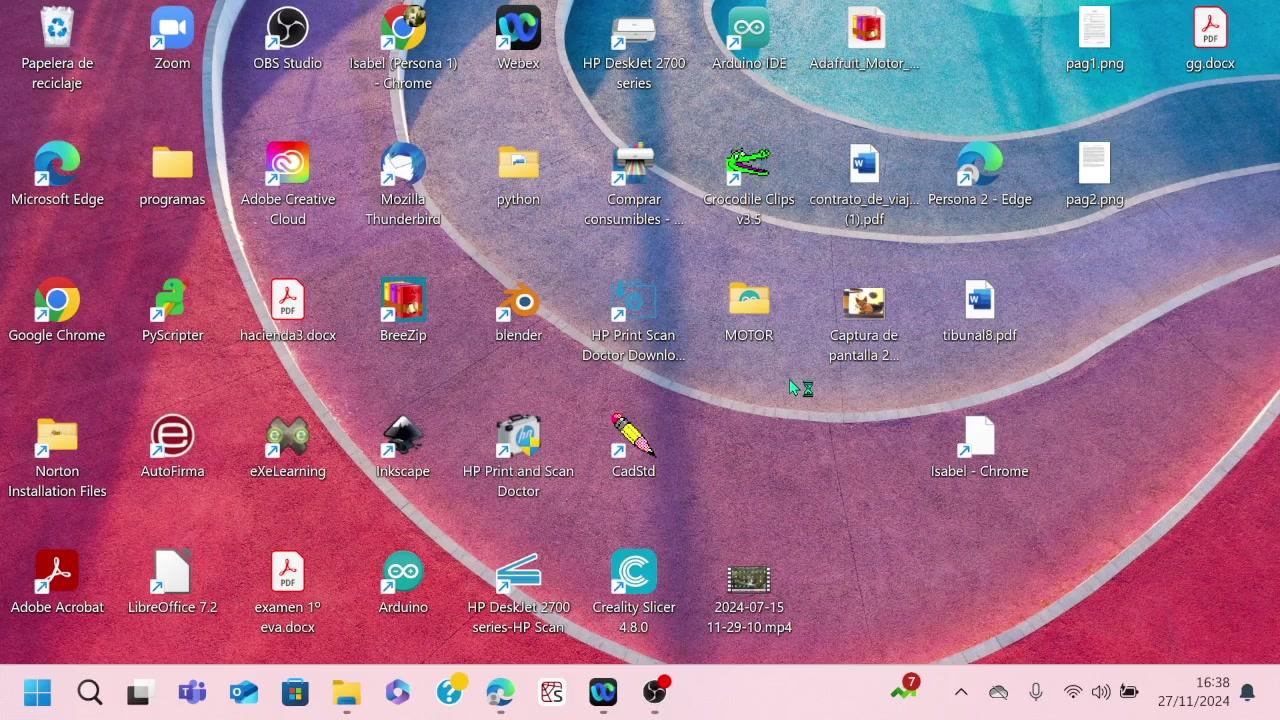
Task: Select the HP Print and Scan Doctor shortcut
Action: [x=518, y=457]
